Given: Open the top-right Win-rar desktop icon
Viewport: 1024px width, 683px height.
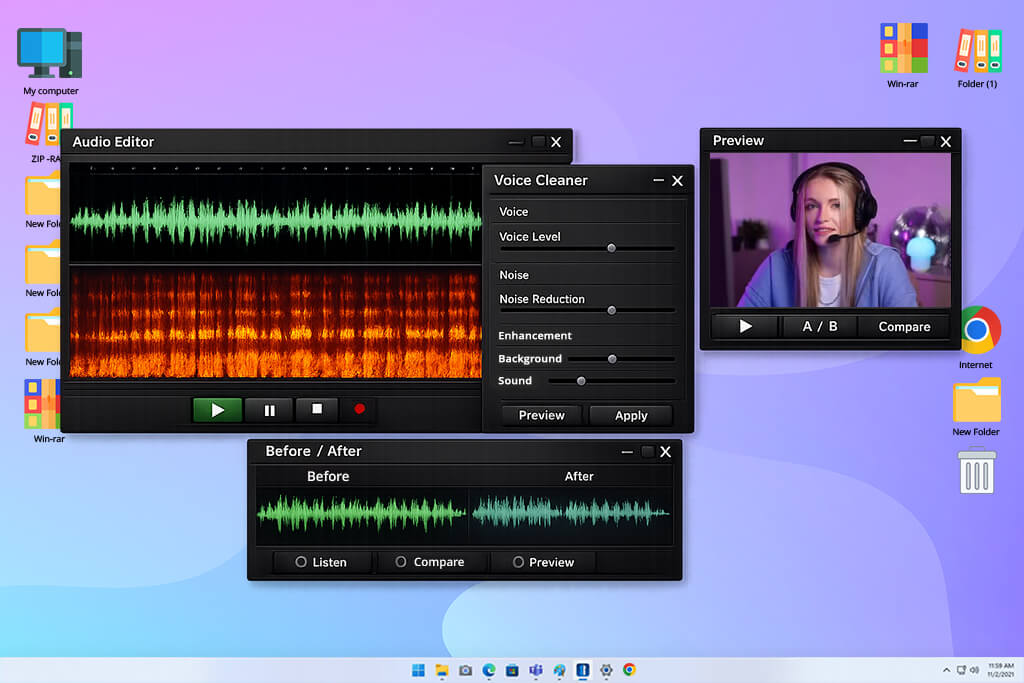Looking at the screenshot, I should 903,56.
